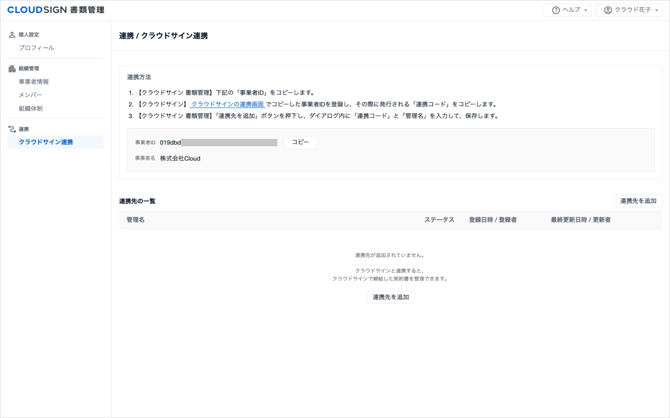
Task: Click the 個人設定 section label
Action: click(x=29, y=35)
